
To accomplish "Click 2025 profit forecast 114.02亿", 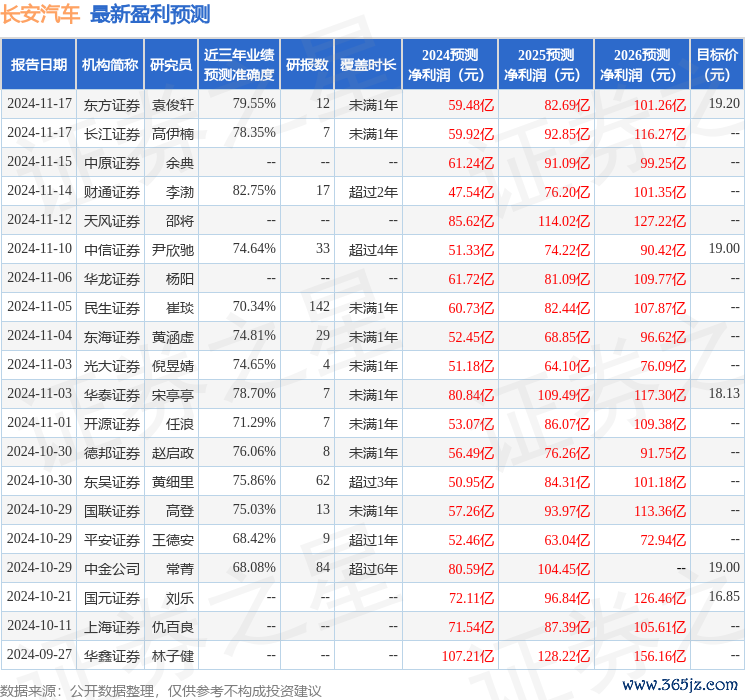I will pyautogui.click(x=564, y=221).
